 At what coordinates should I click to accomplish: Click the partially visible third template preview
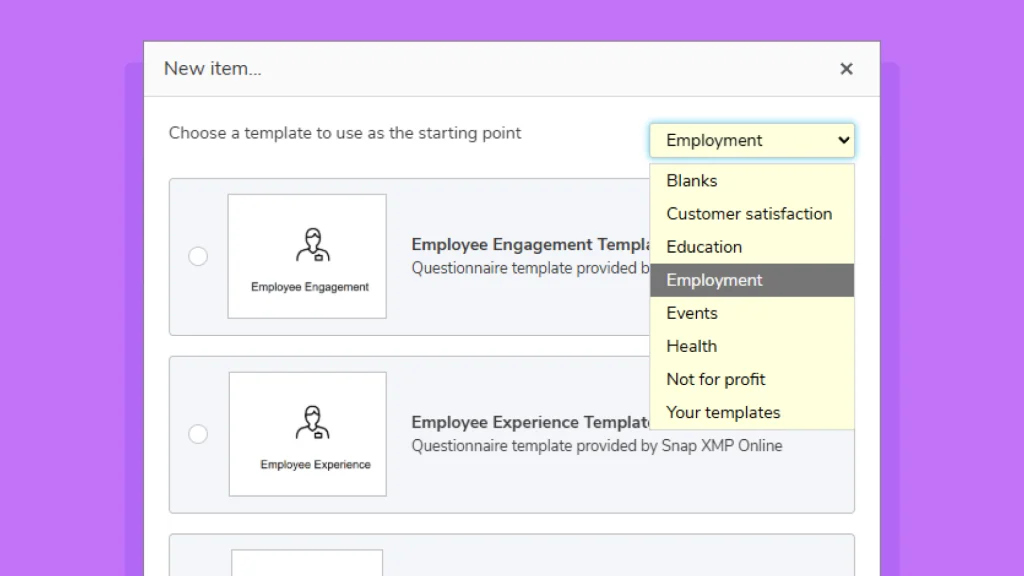307,565
